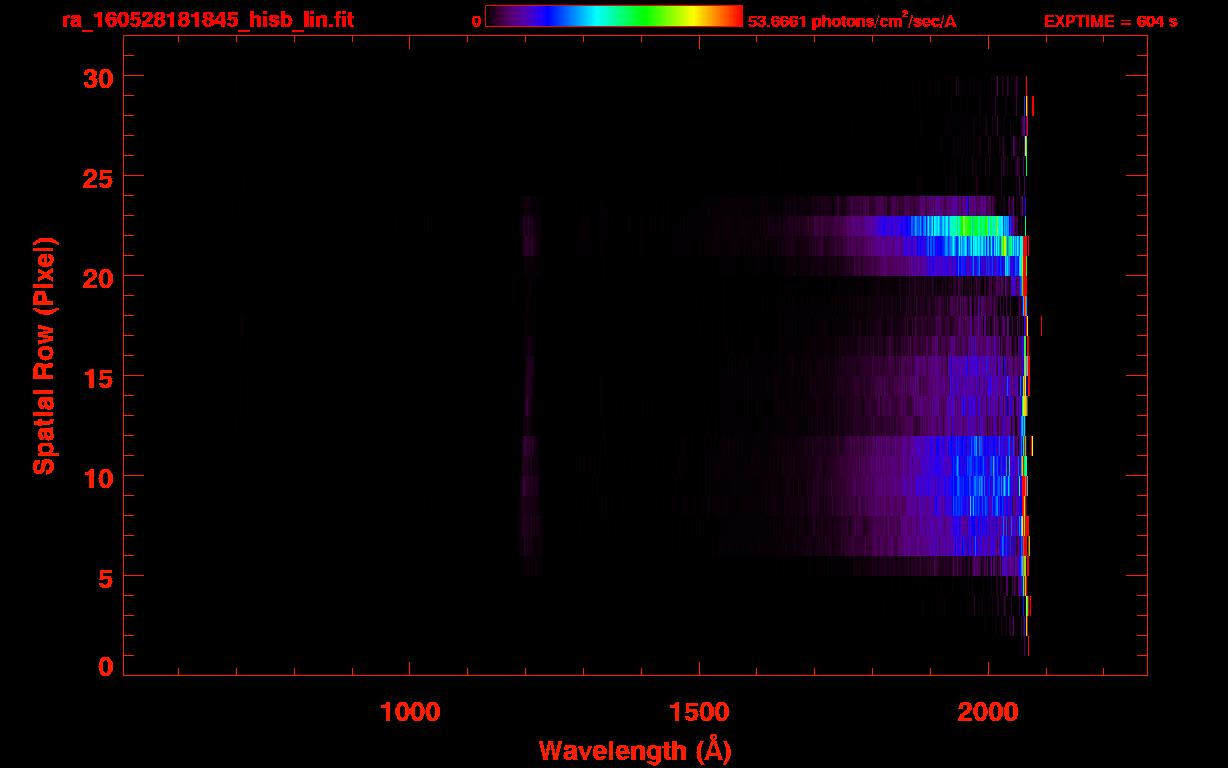Click the 2000 wavelength tick label
The image size is (1228, 768).
coord(988,712)
